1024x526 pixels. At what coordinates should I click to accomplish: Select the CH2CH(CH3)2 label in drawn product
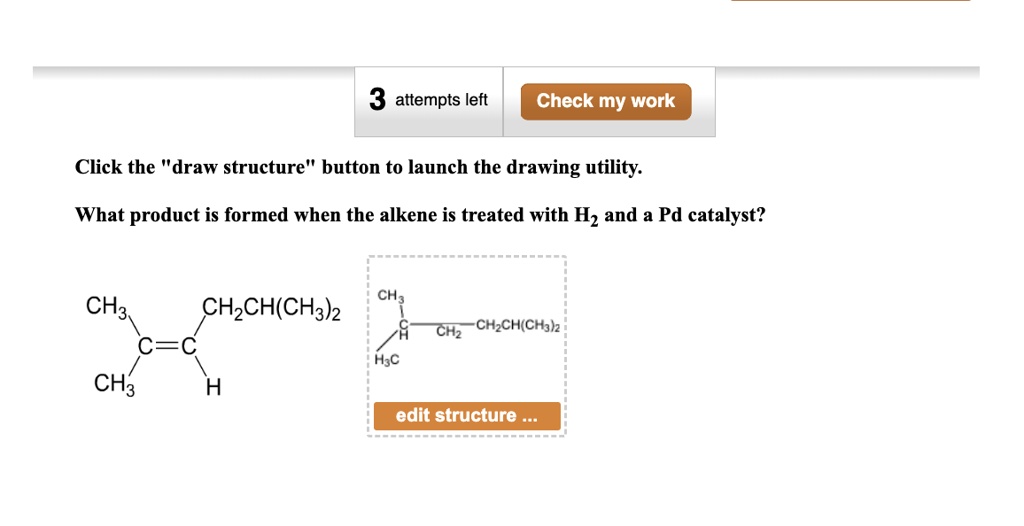(517, 325)
